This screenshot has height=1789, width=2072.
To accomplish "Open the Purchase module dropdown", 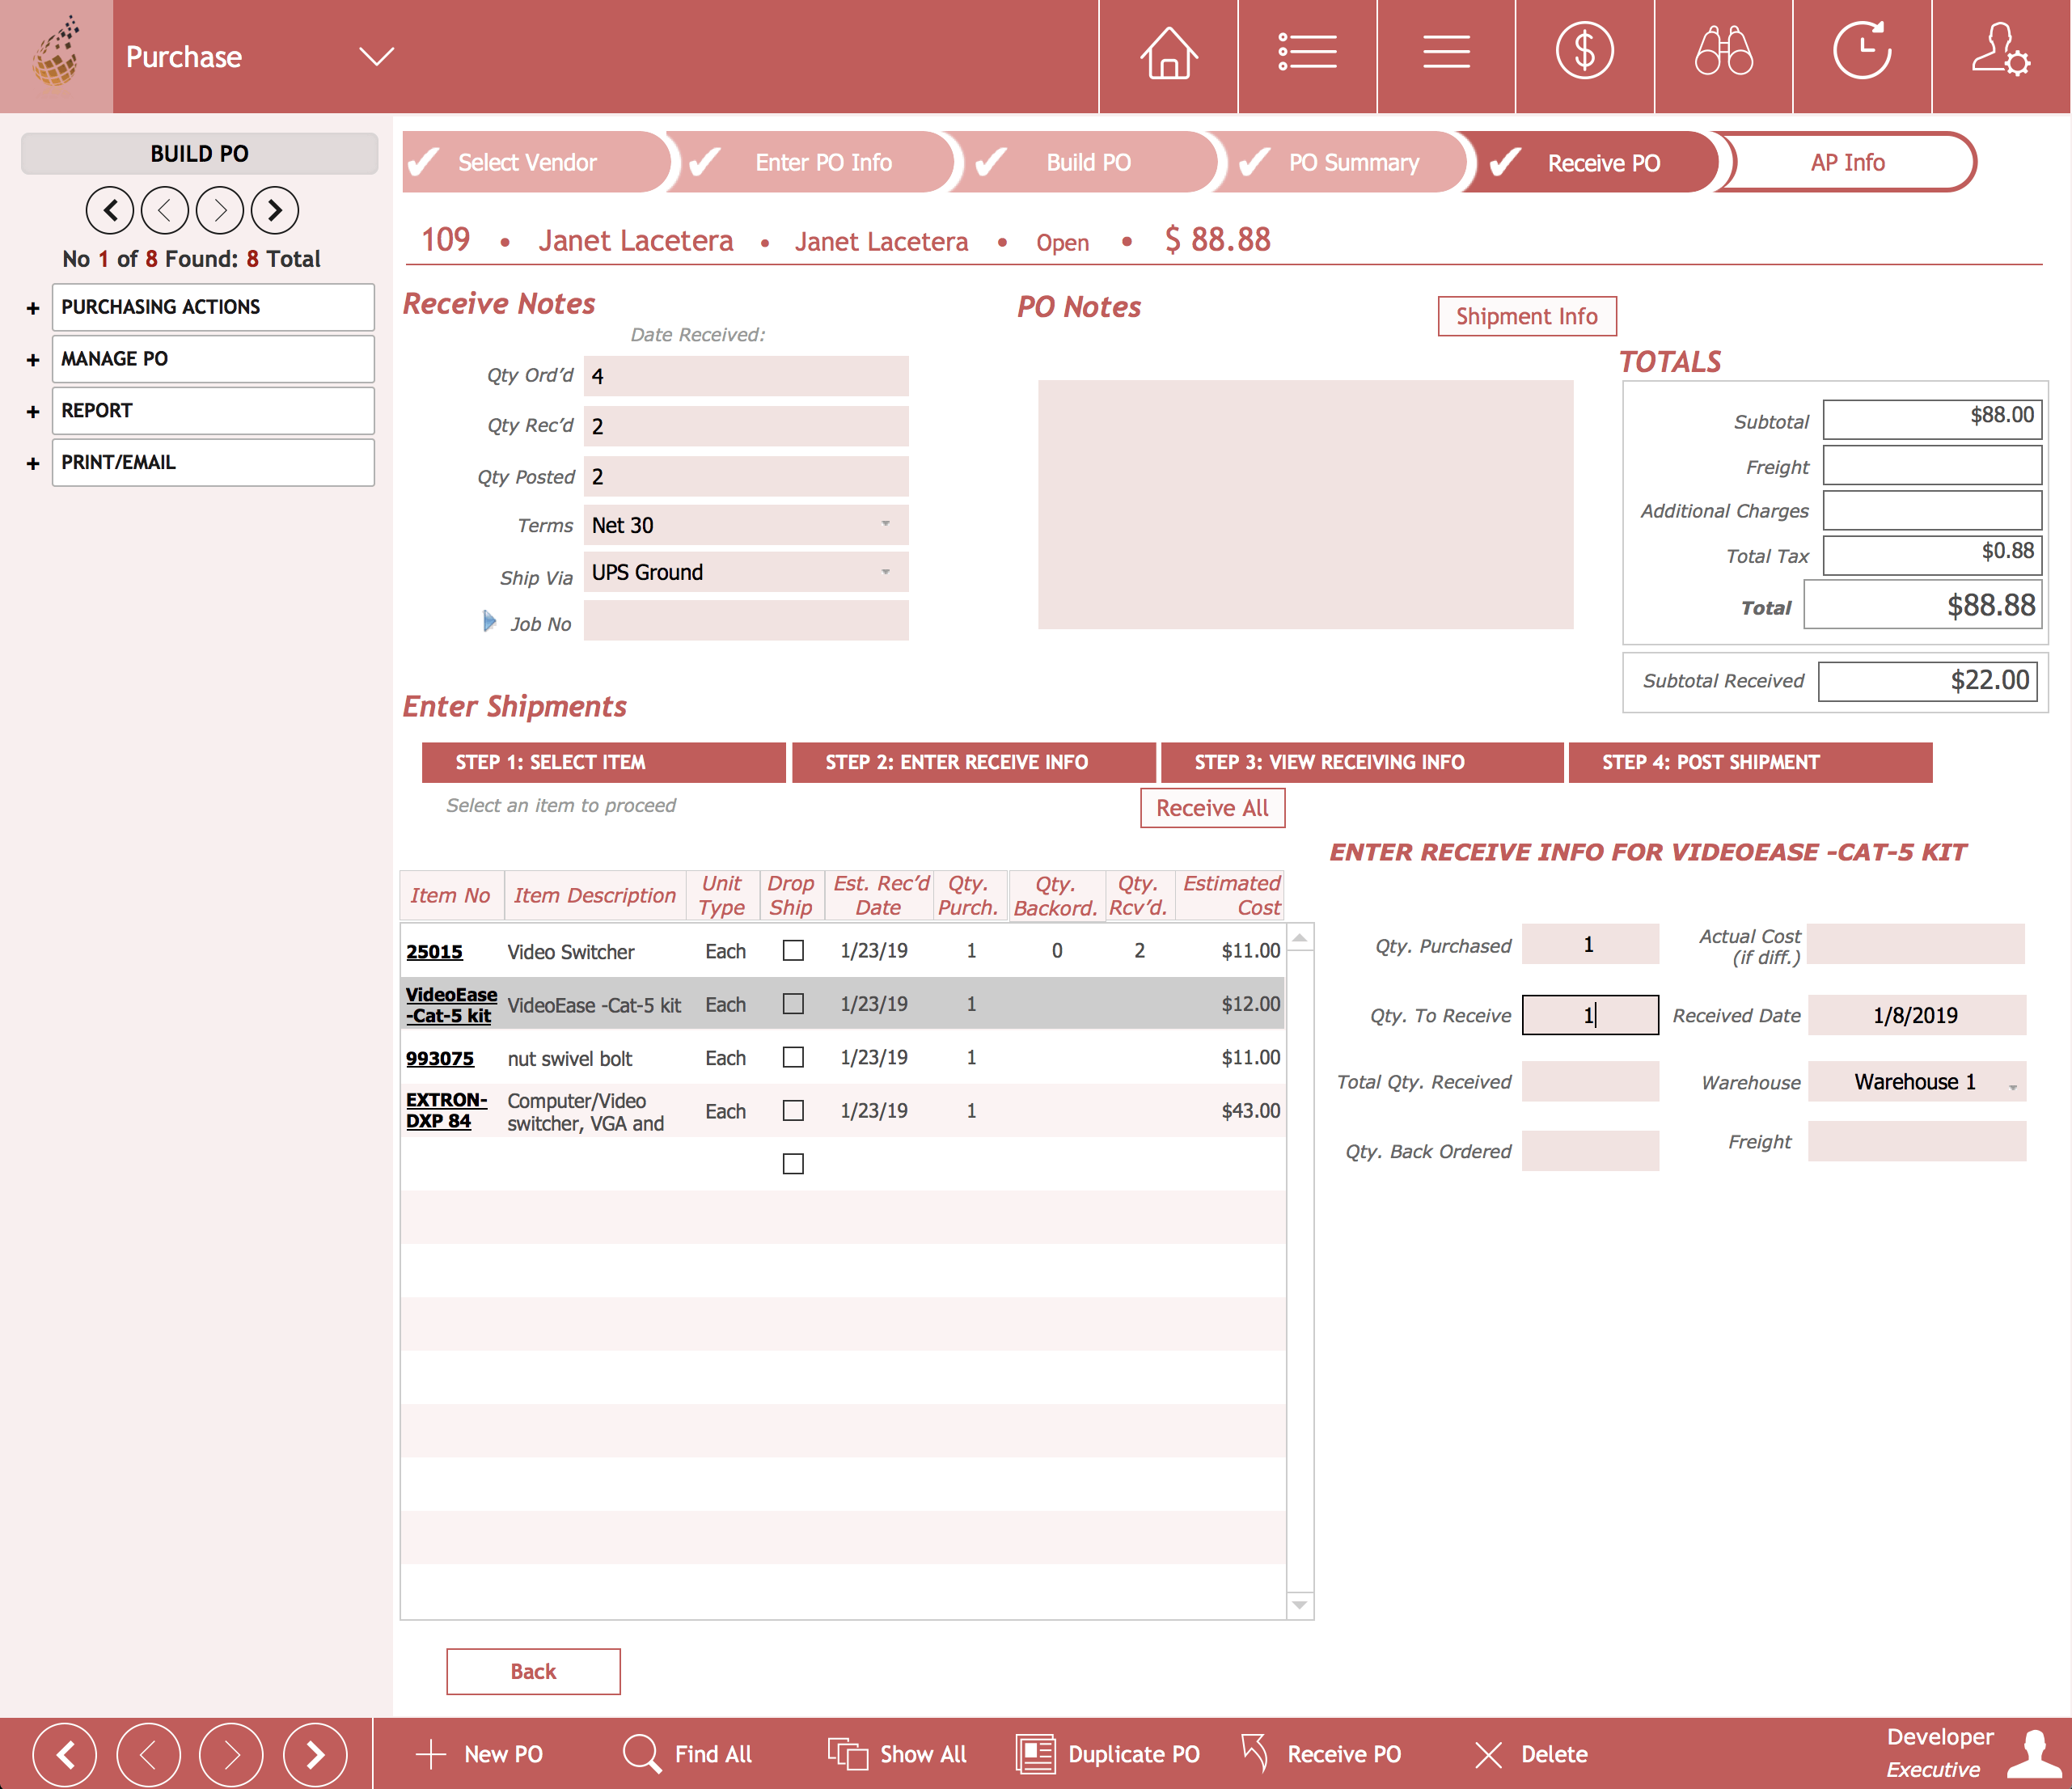I will coord(376,56).
